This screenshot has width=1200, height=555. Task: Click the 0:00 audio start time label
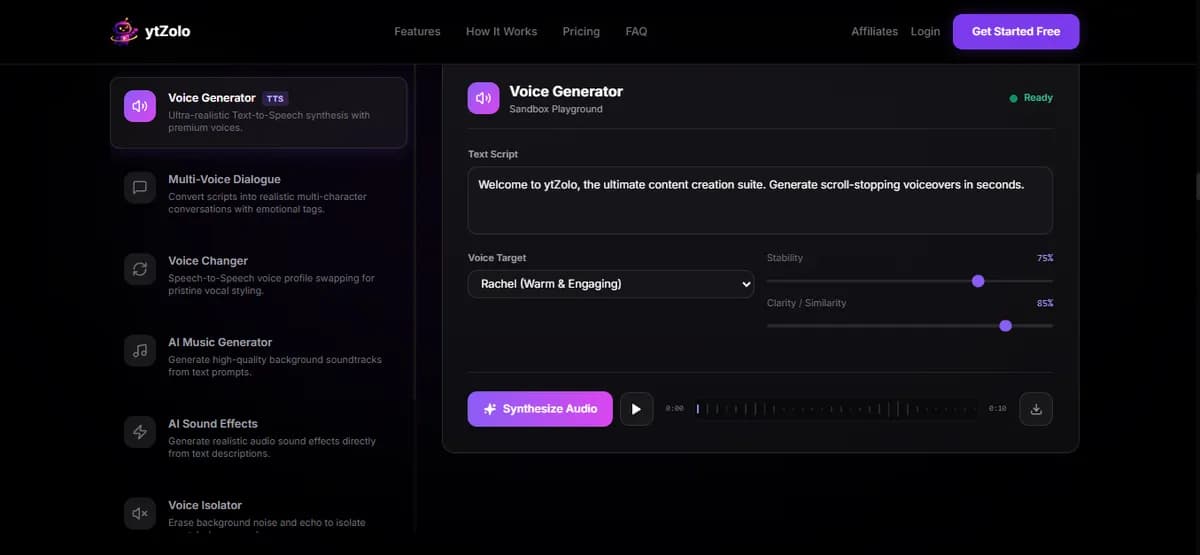pos(675,409)
